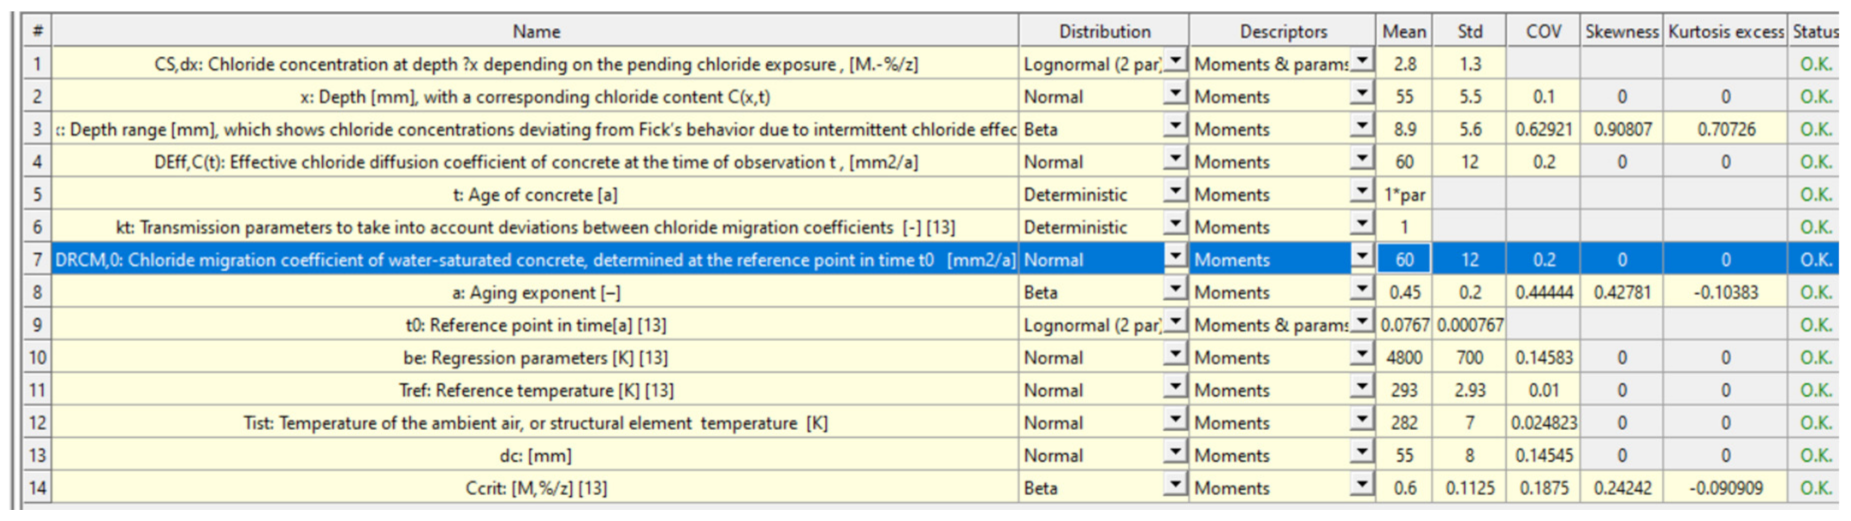1851x521 pixels.
Task: Select the Tist ambient air temperature name cell
Action: 535,423
